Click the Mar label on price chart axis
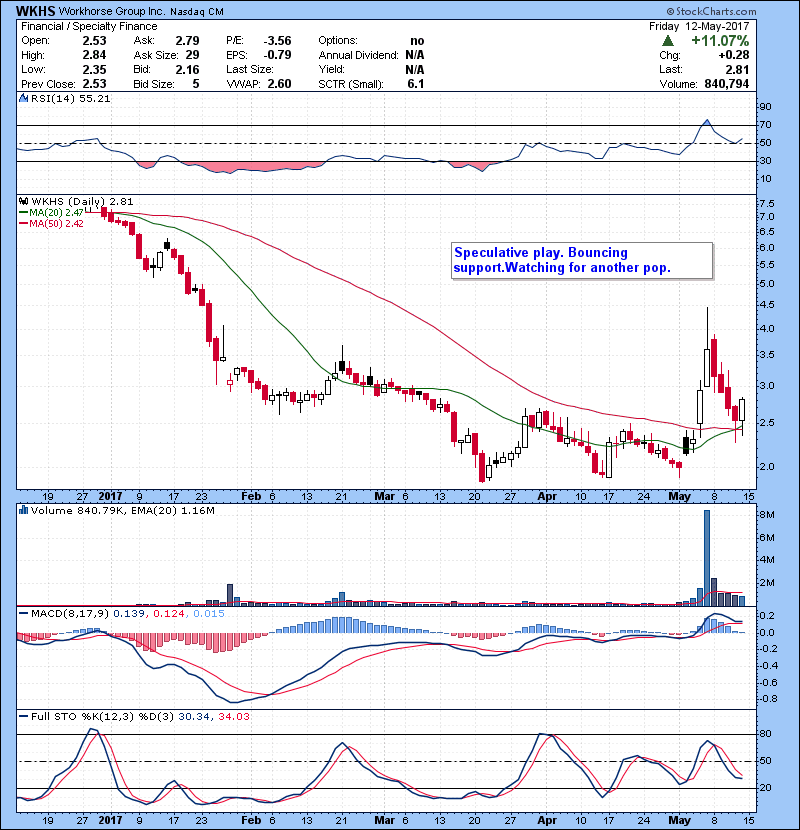Viewport: 800px width, 830px height. point(384,497)
